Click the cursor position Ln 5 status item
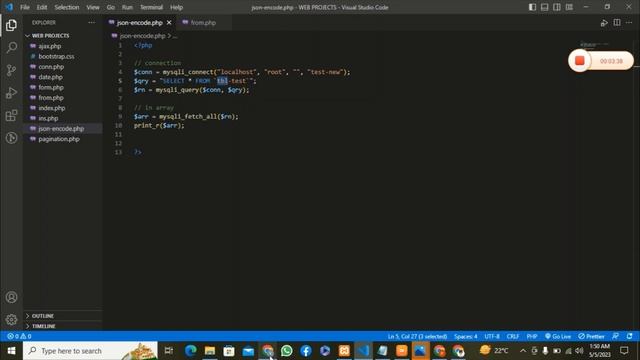640x360 pixels. tap(417, 336)
